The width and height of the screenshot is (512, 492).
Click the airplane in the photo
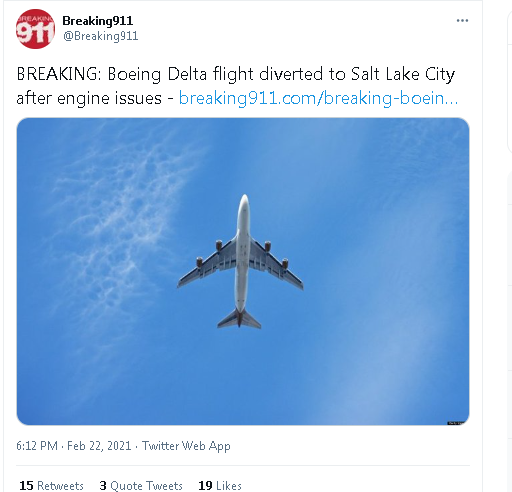click(241, 261)
